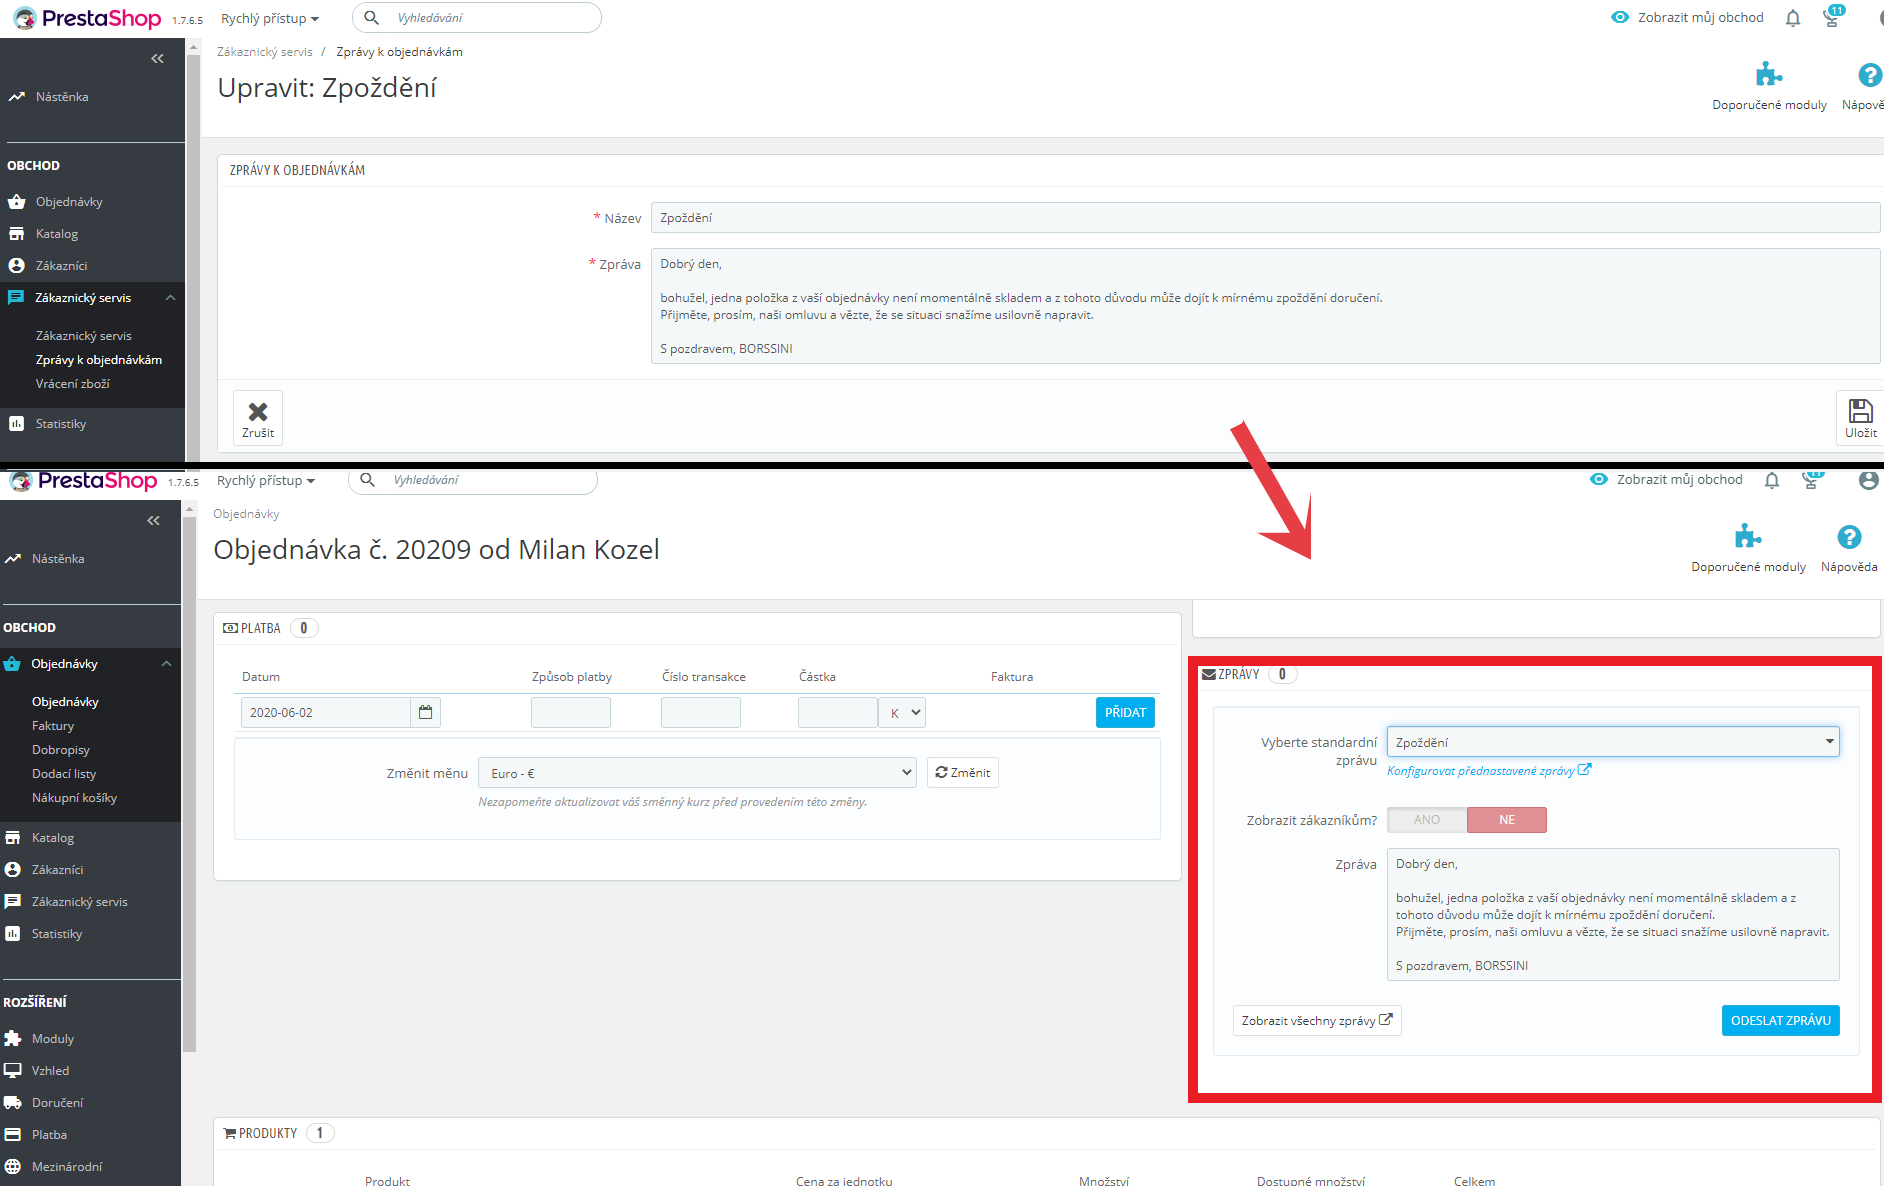Viewport: 1884px width, 1186px height.
Task: Open Rychlý přístup menu in lower header
Action: [266, 480]
